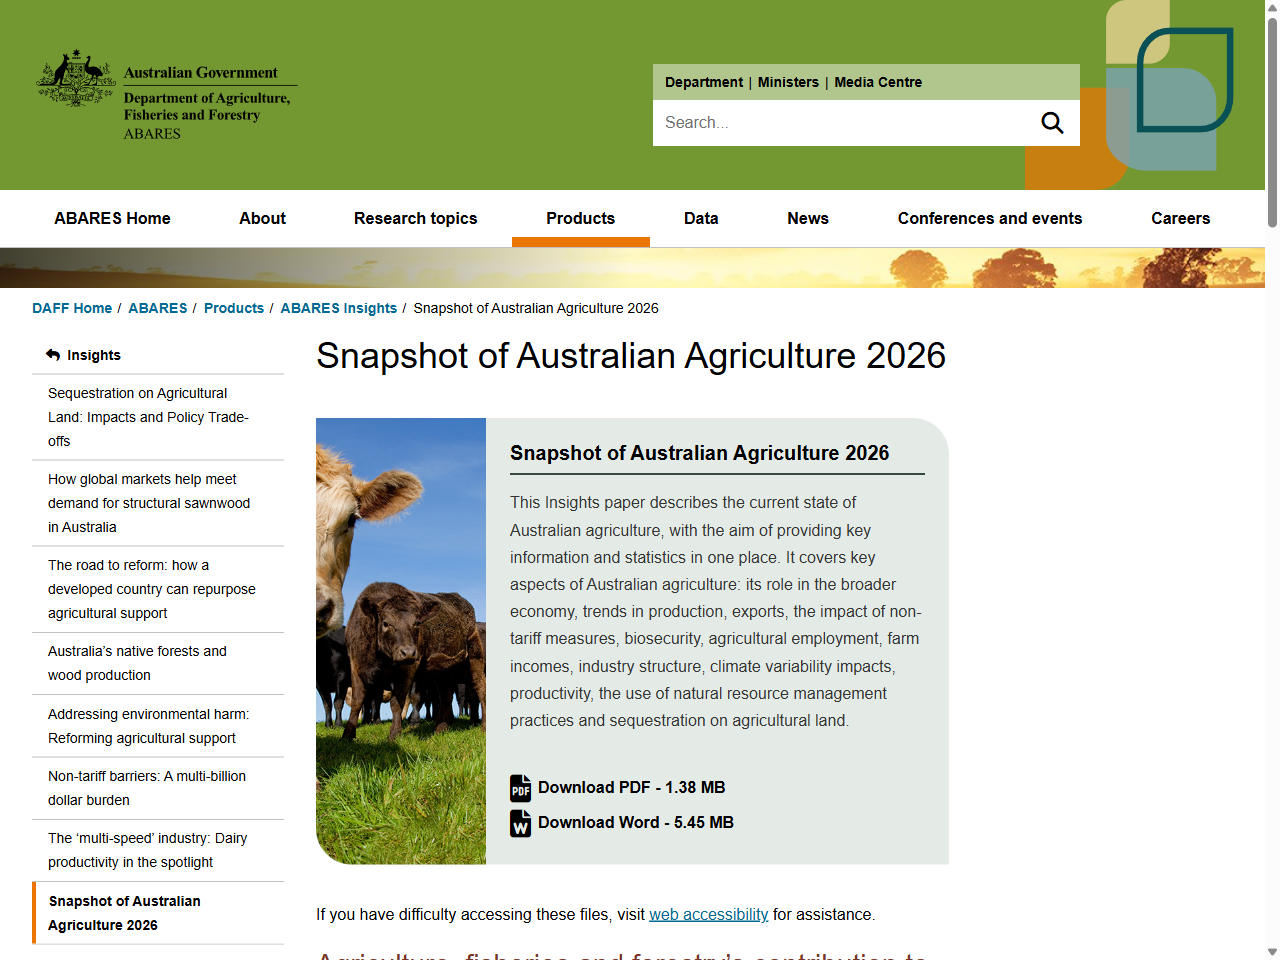Click the back arrow beside Insights

[51, 354]
